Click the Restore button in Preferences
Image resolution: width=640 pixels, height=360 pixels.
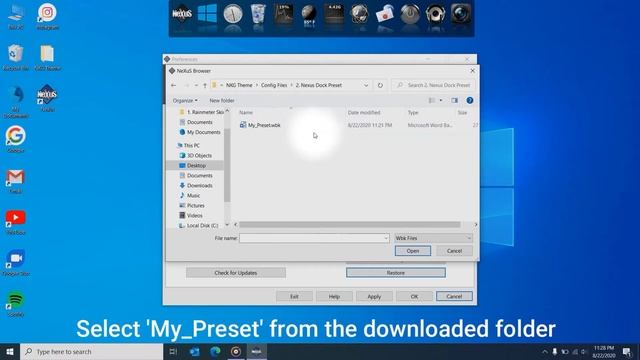point(396,273)
